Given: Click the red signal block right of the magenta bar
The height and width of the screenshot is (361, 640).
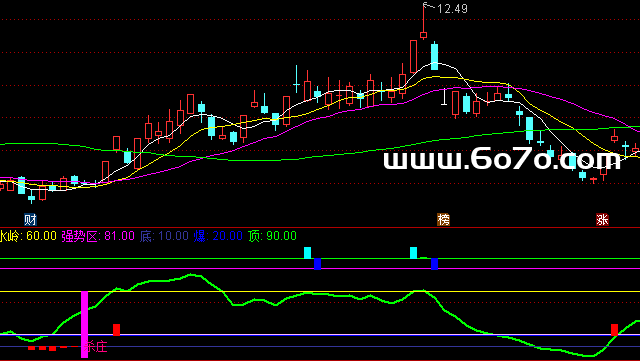Looking at the screenshot, I should coord(116,330).
